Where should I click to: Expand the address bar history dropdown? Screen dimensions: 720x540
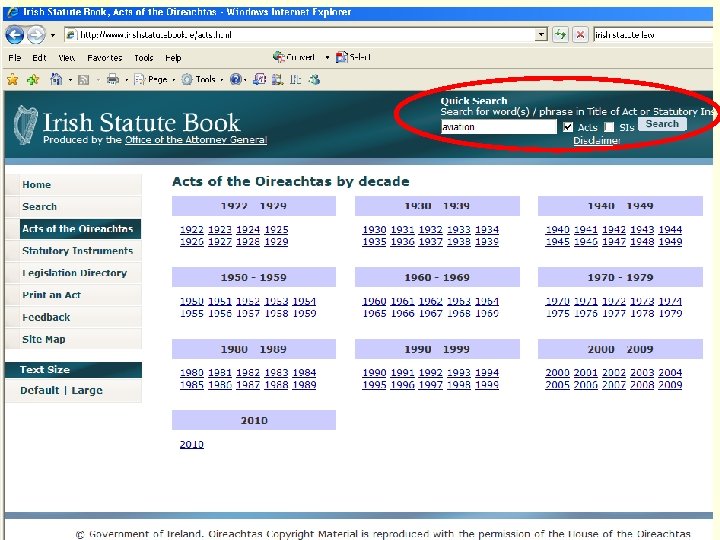click(542, 34)
